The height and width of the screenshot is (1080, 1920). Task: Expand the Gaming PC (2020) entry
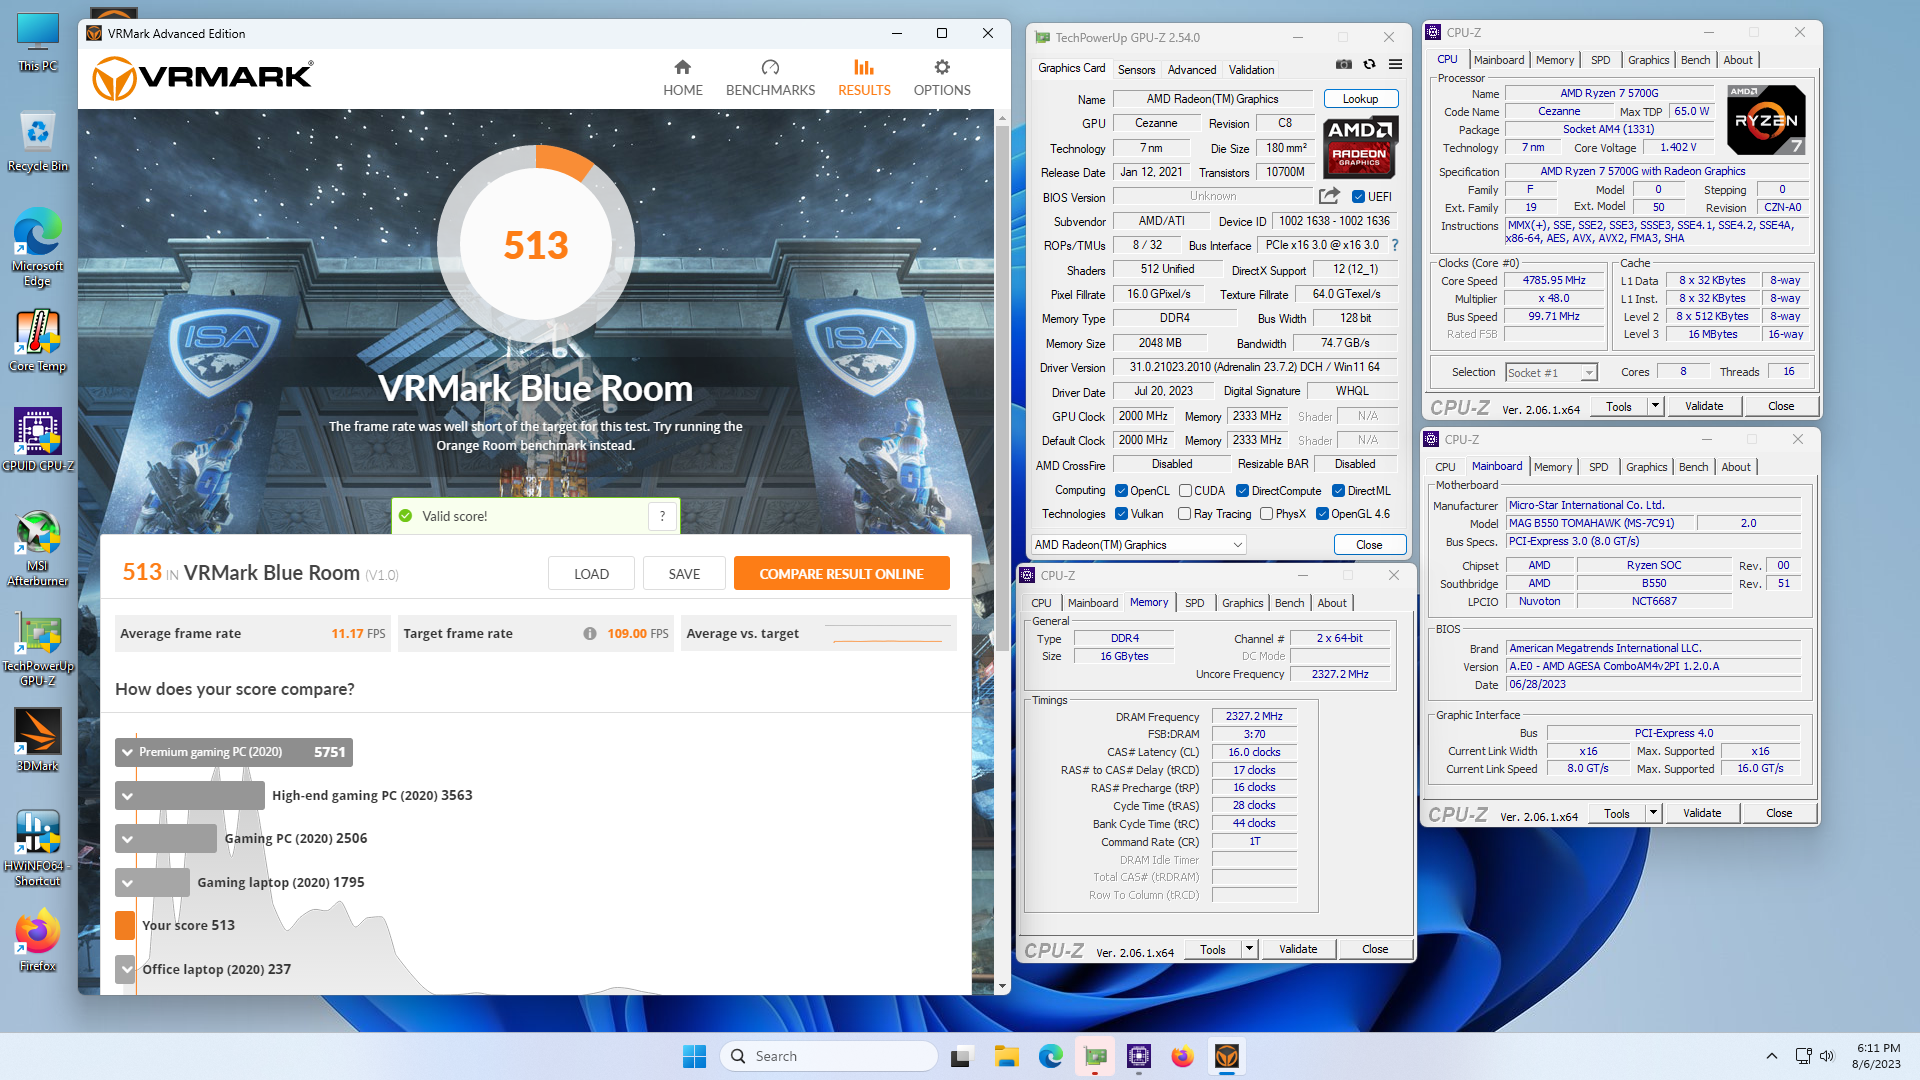(127, 839)
